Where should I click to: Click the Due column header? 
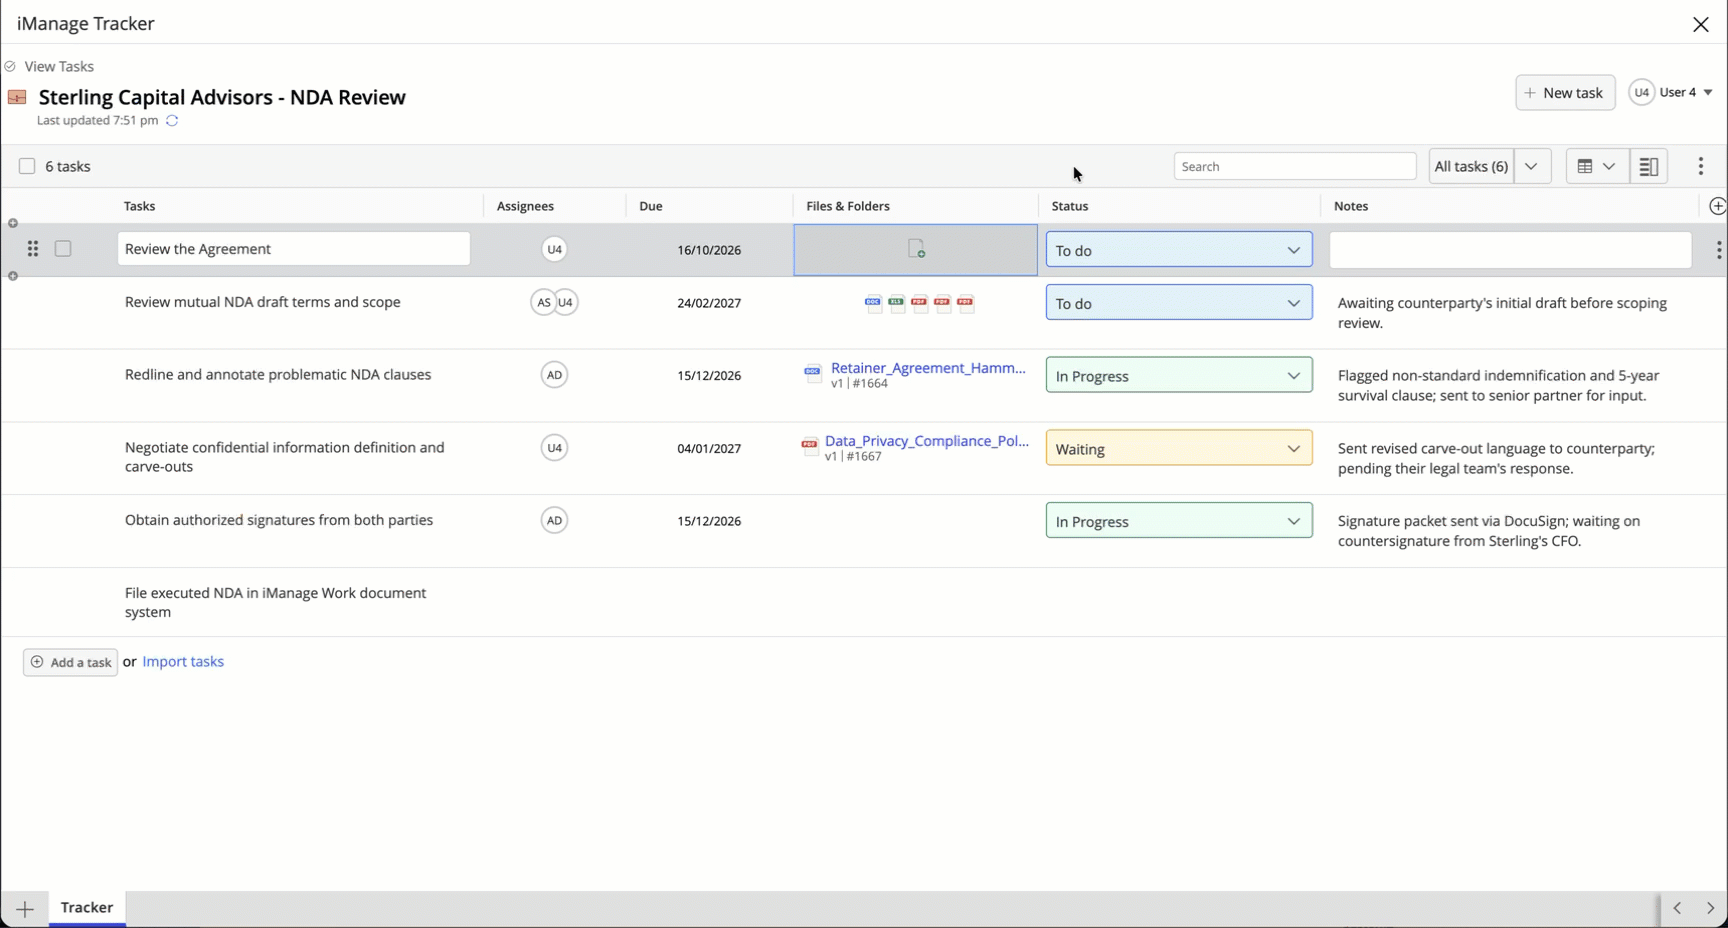click(x=651, y=206)
